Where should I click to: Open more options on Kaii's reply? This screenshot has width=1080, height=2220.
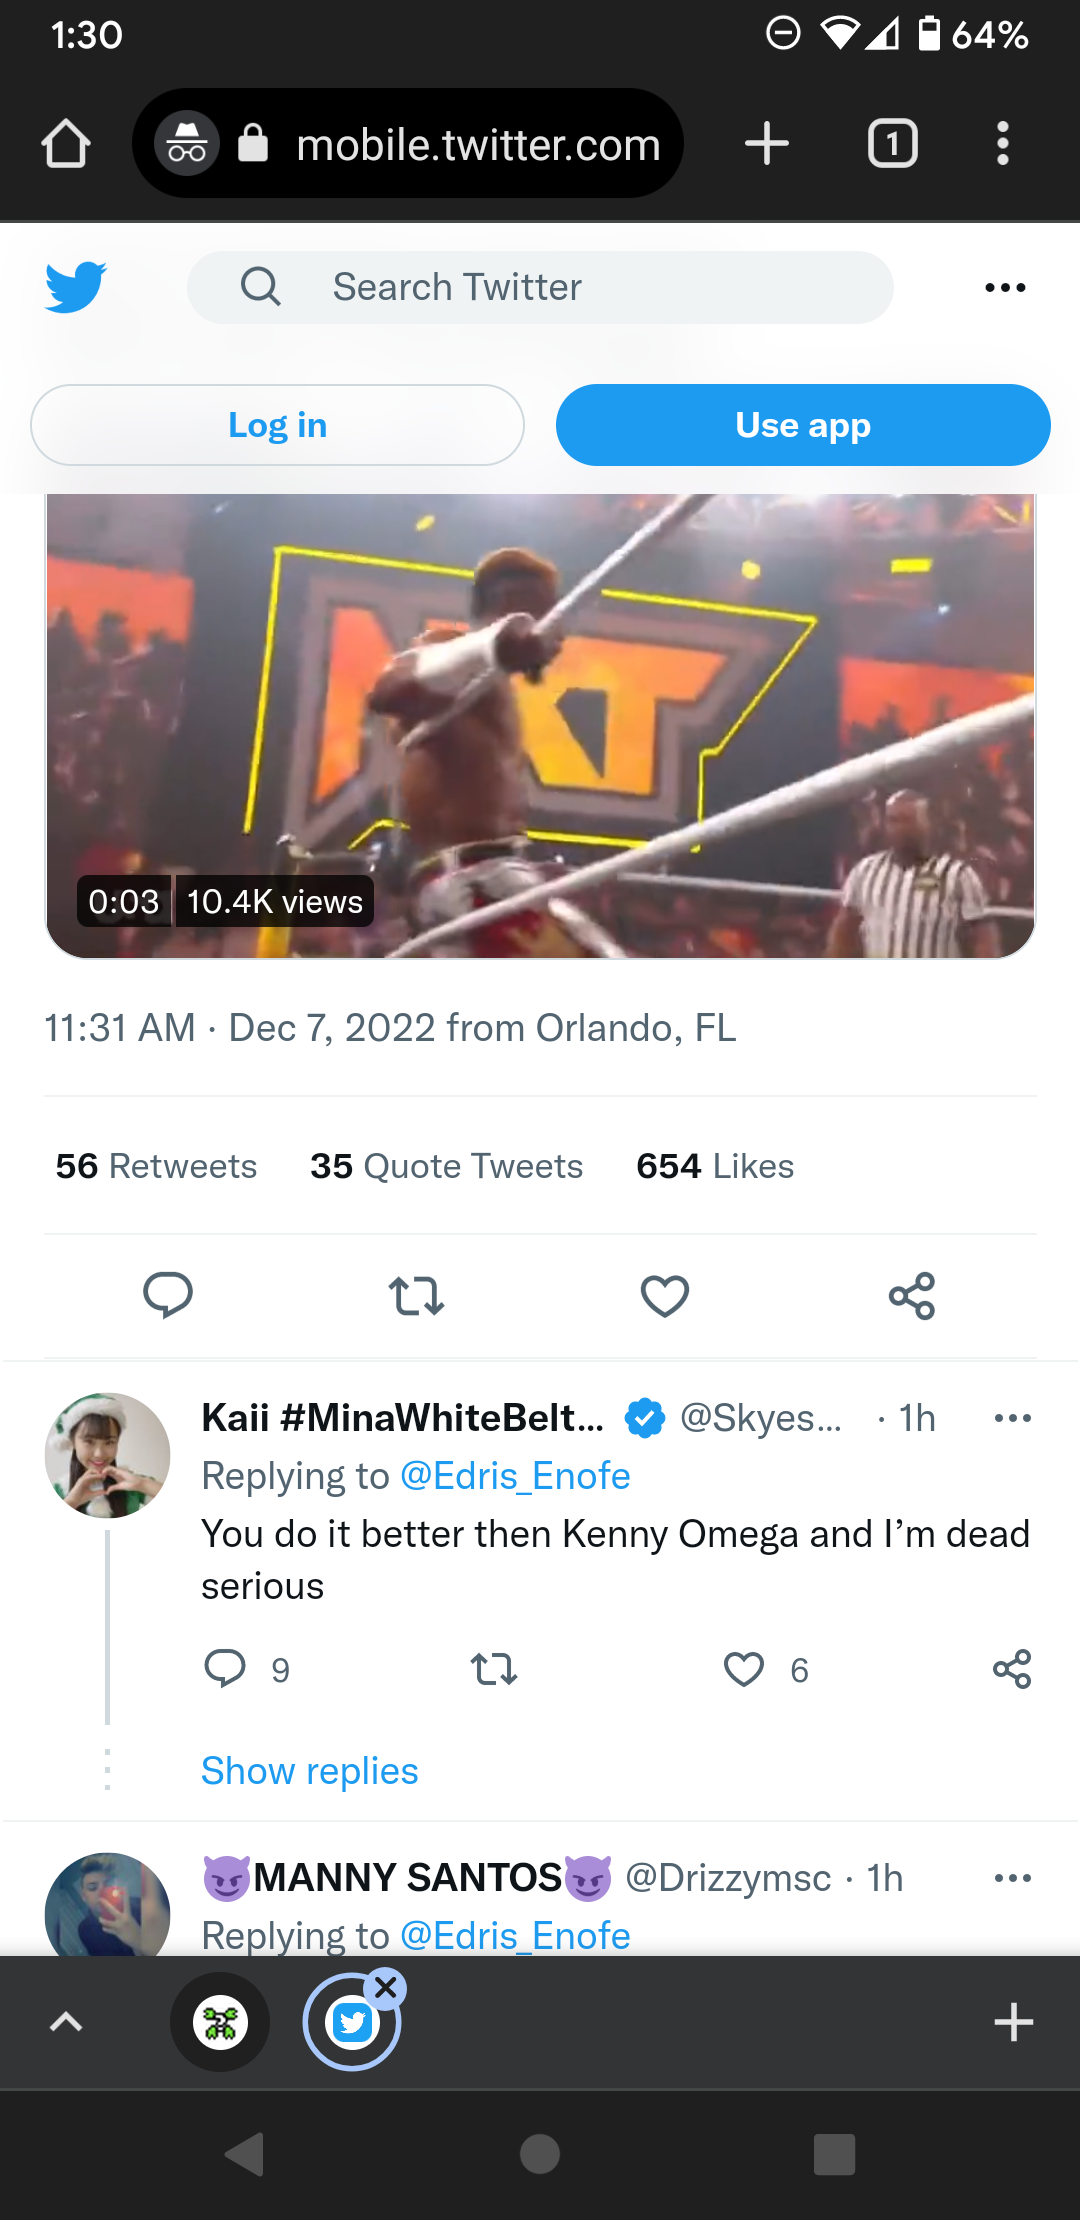1012,1418
